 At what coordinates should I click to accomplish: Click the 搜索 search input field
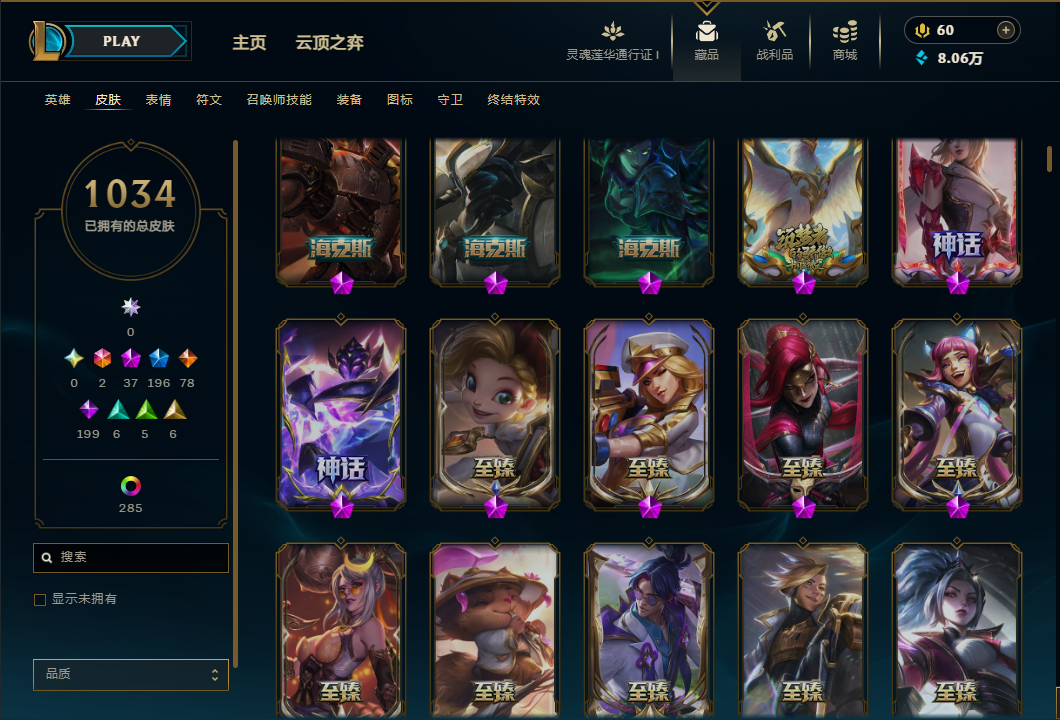tap(130, 558)
